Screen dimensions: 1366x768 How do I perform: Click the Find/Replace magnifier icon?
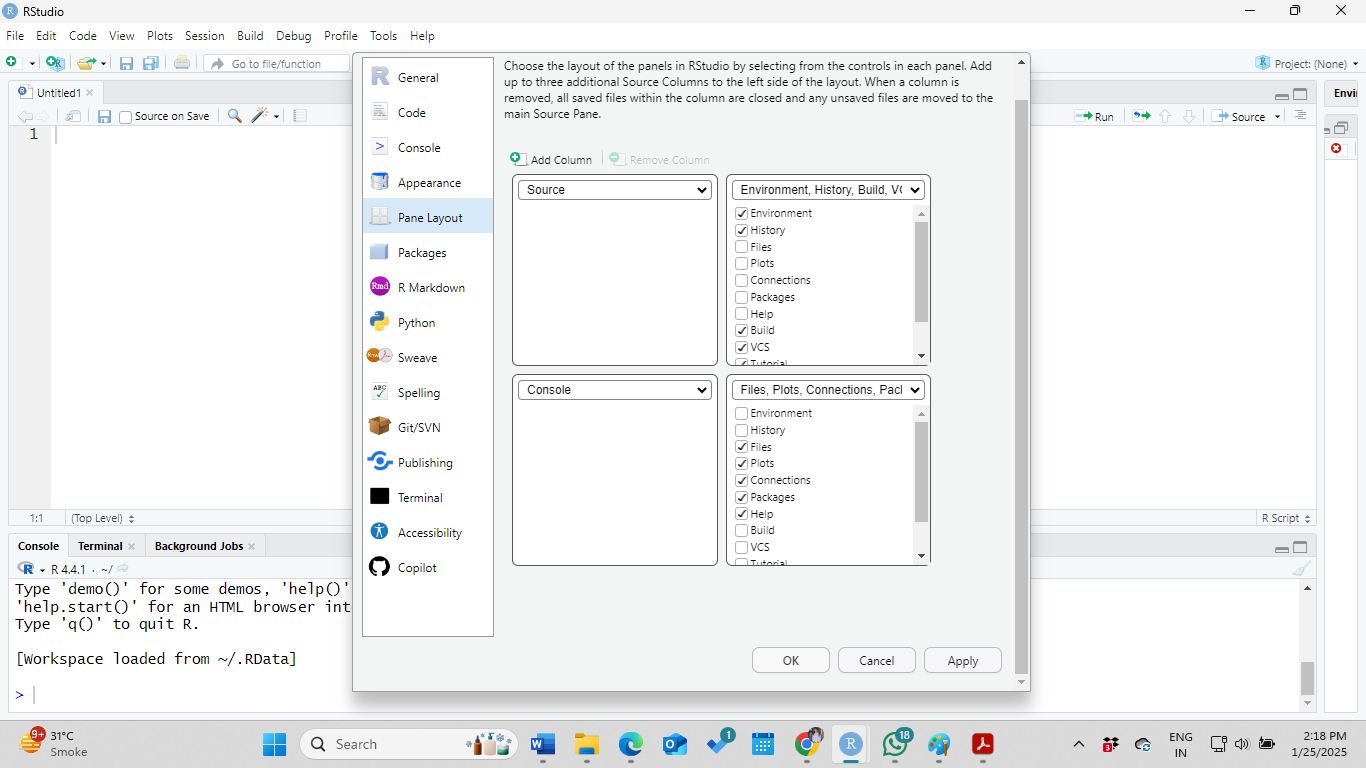pos(235,116)
